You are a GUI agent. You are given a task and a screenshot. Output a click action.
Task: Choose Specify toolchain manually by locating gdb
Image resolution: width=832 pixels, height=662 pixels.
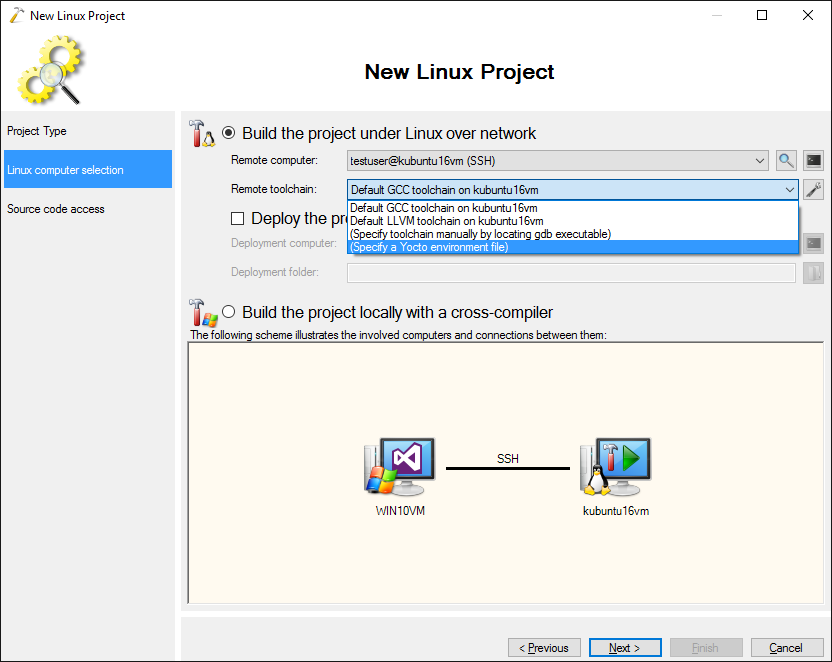[x=573, y=234]
